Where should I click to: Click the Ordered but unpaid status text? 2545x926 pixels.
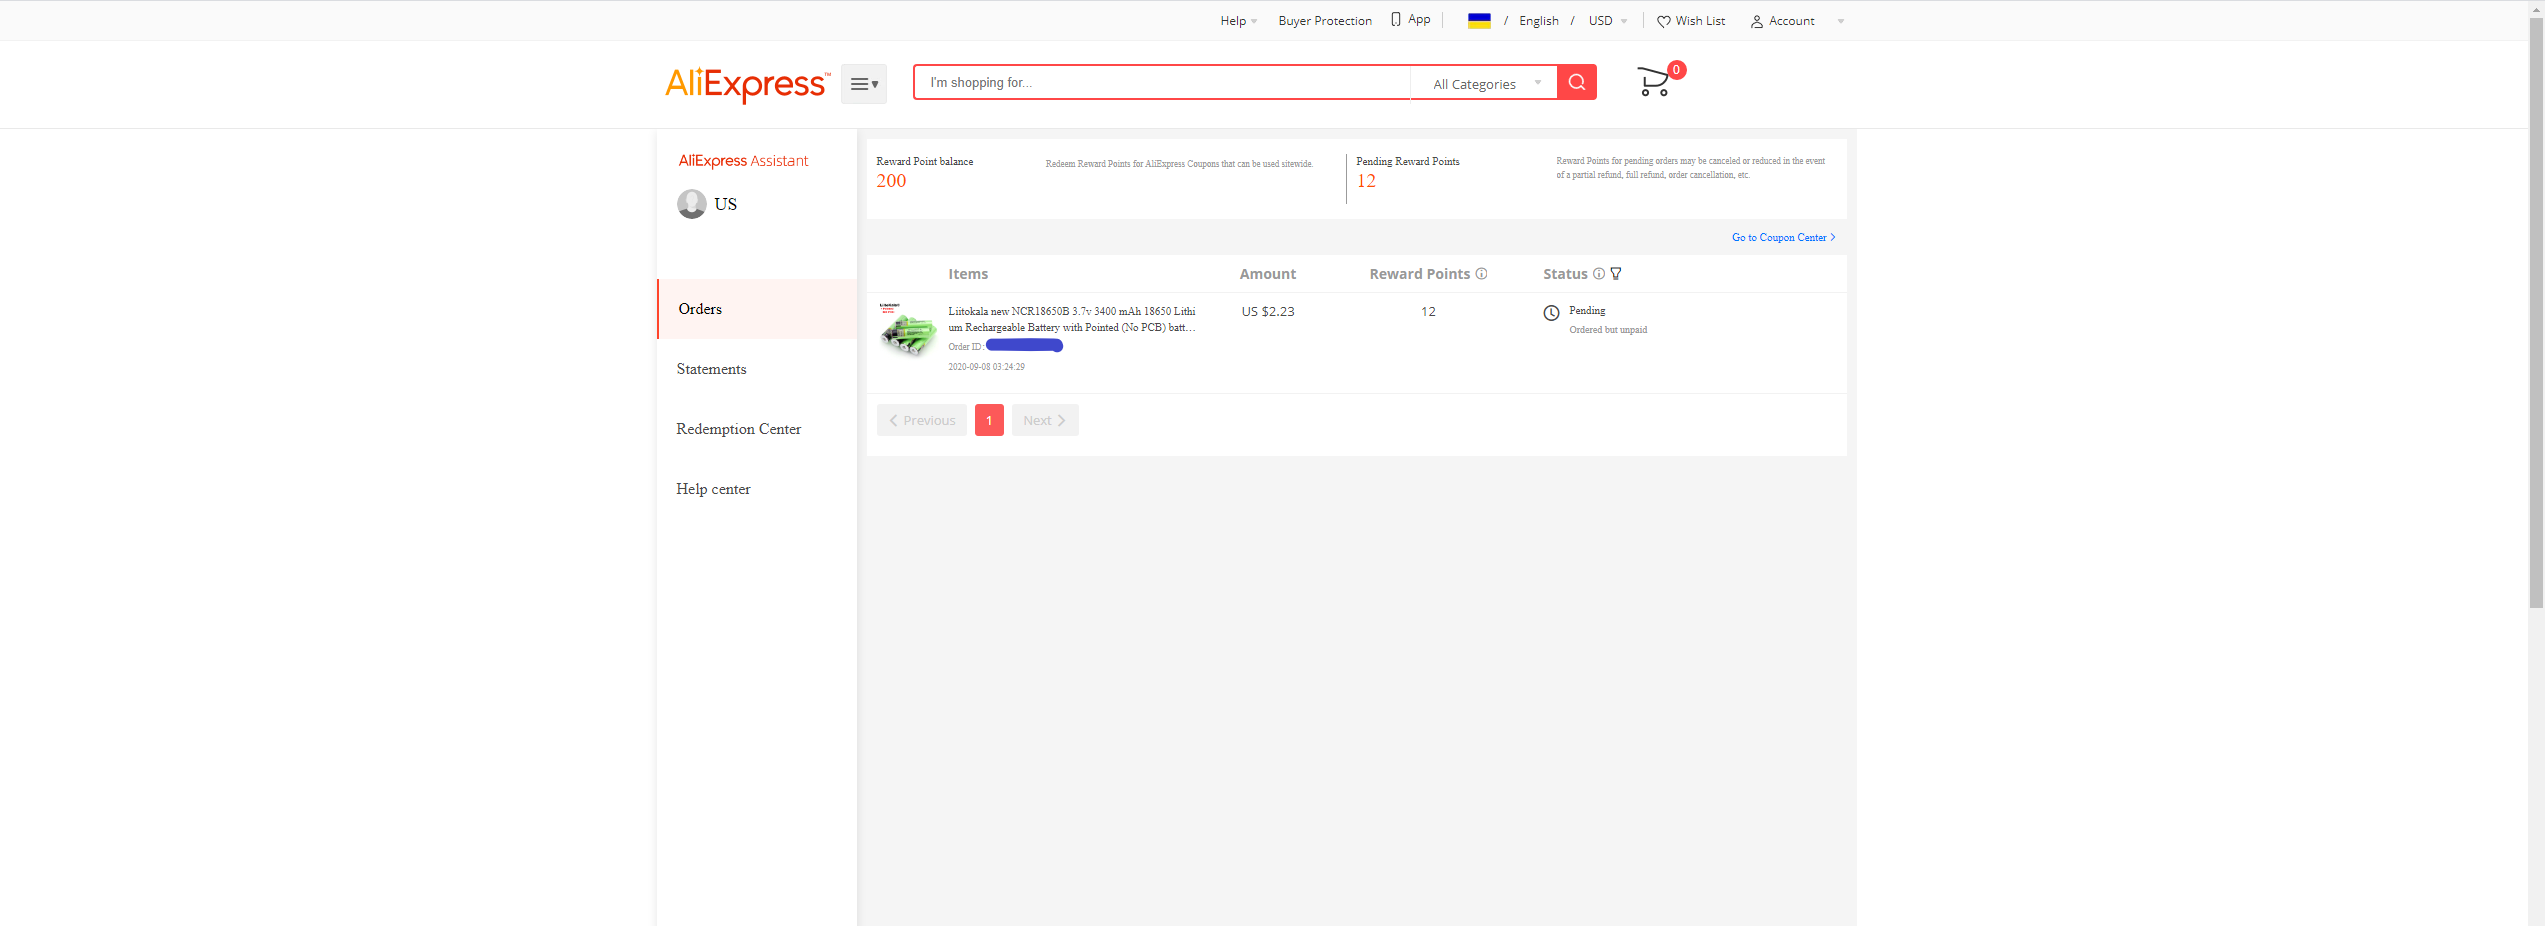1608,330
